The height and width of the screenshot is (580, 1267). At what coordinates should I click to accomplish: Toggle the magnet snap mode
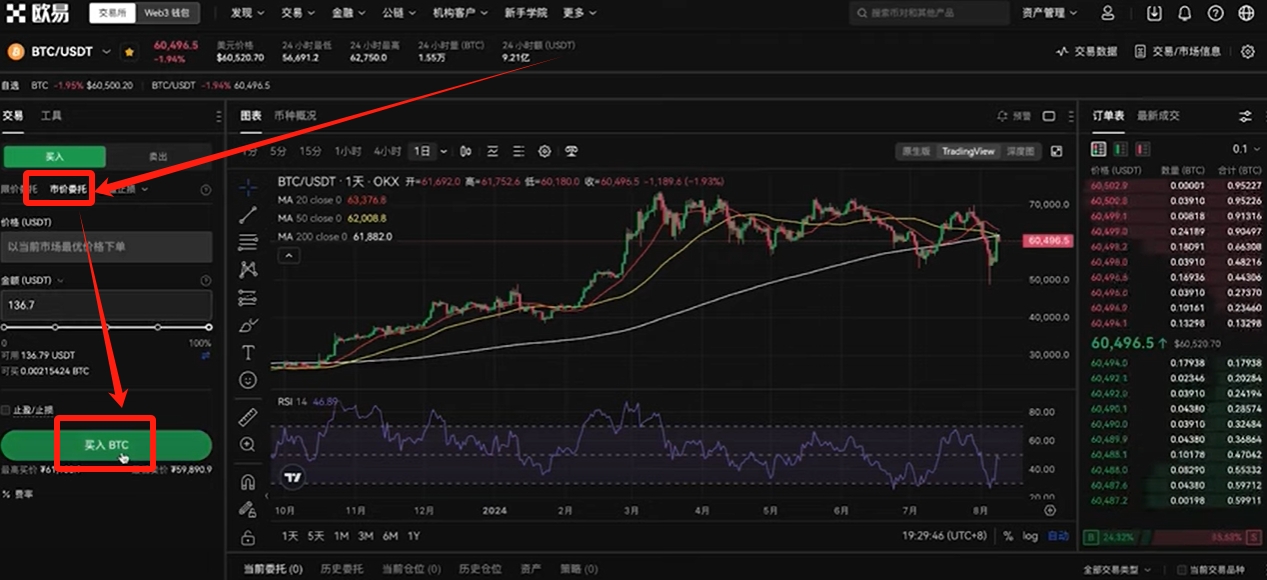point(248,481)
